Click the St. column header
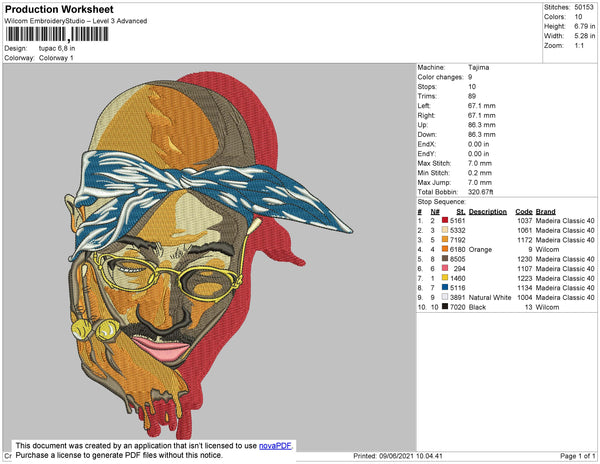 [461, 212]
